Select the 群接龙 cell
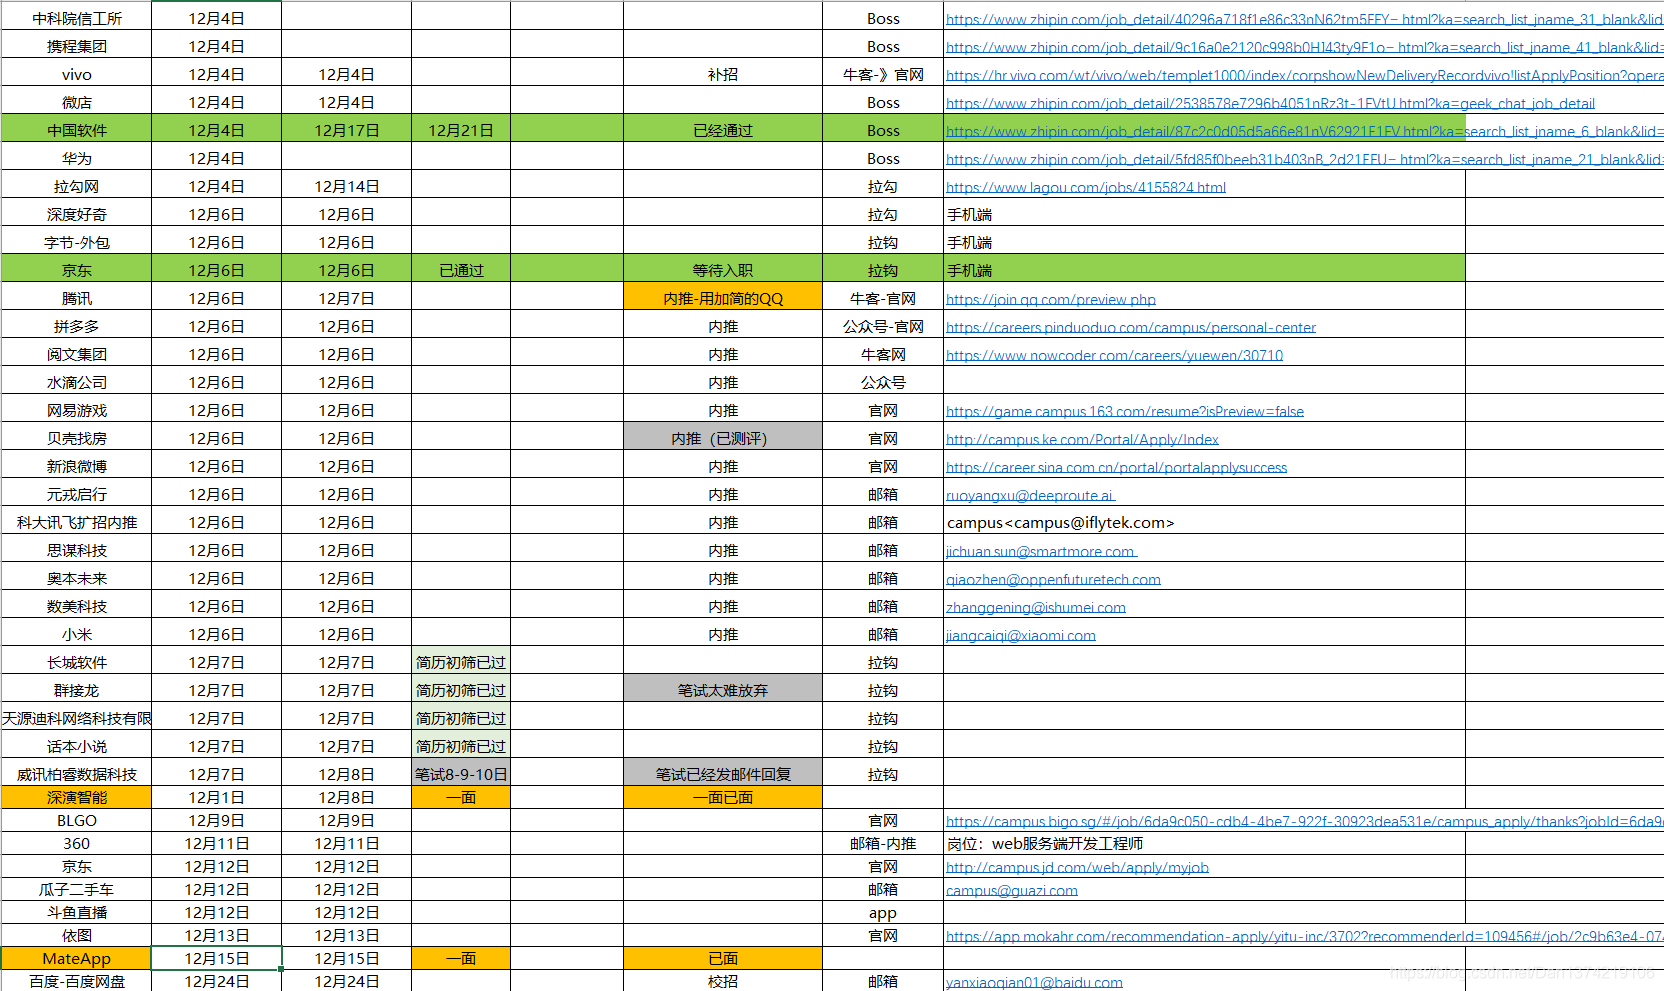 coord(76,690)
